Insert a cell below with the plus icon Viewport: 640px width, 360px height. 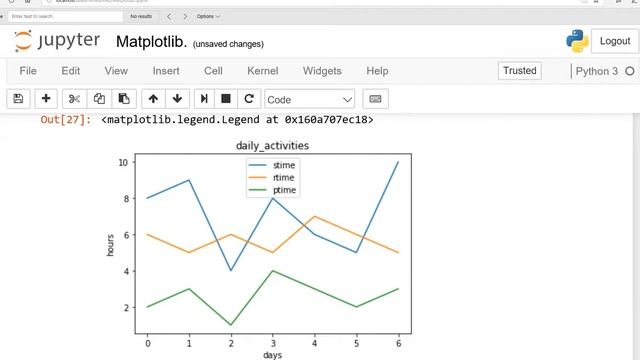coord(46,99)
